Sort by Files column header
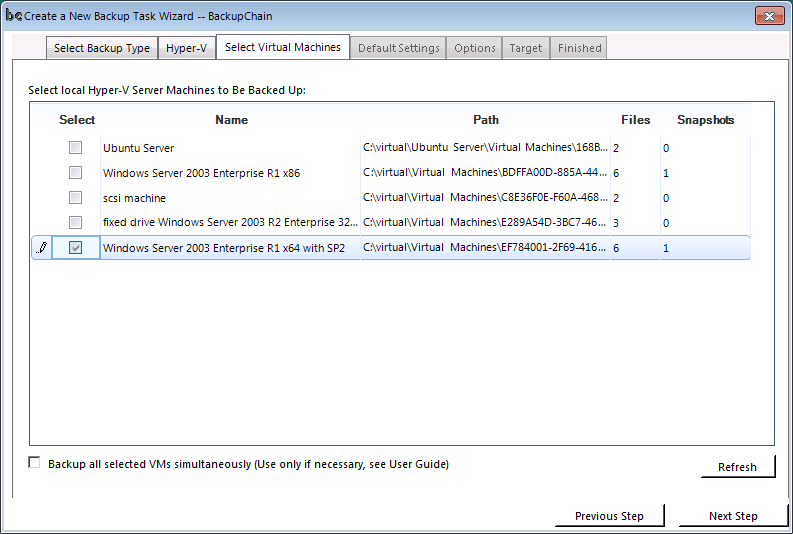 coord(635,120)
